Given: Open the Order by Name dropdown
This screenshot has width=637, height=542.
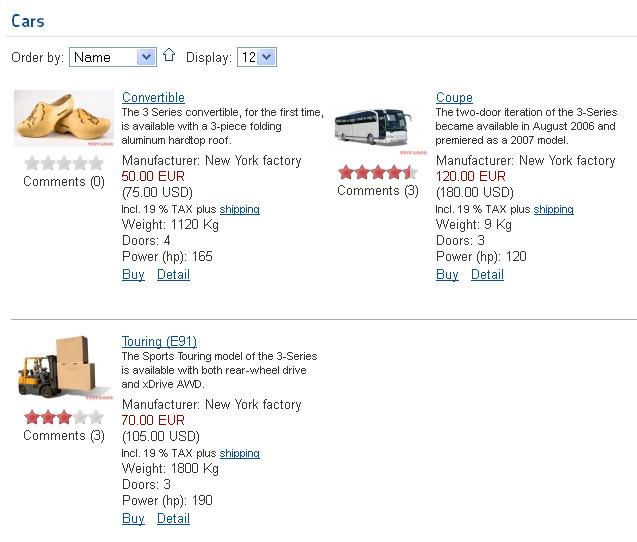Looking at the screenshot, I should pos(112,57).
